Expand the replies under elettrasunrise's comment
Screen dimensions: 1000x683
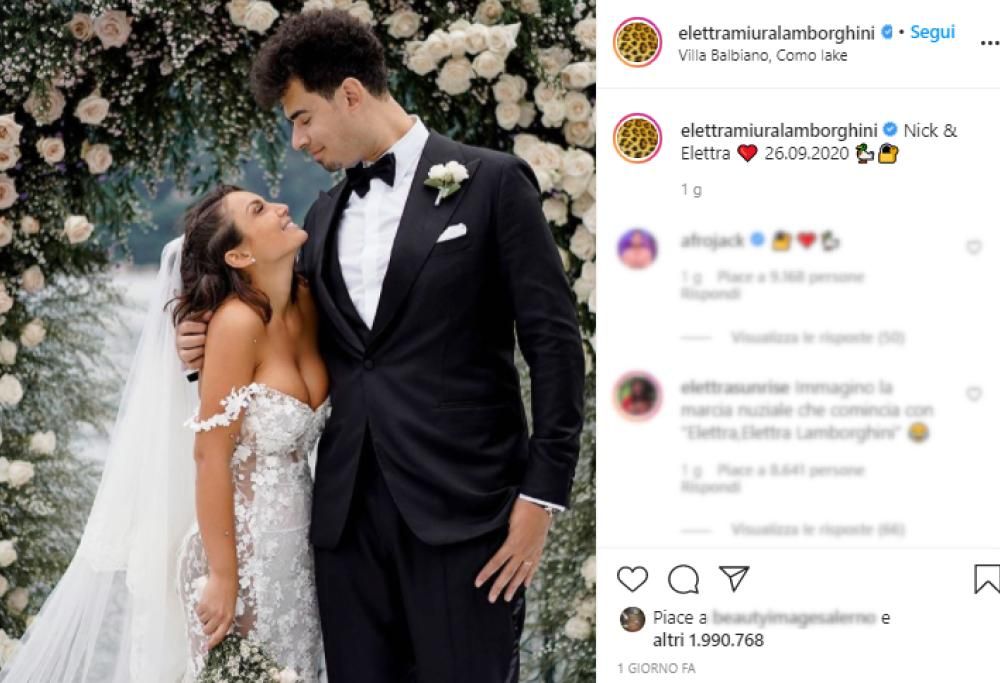click(x=818, y=529)
